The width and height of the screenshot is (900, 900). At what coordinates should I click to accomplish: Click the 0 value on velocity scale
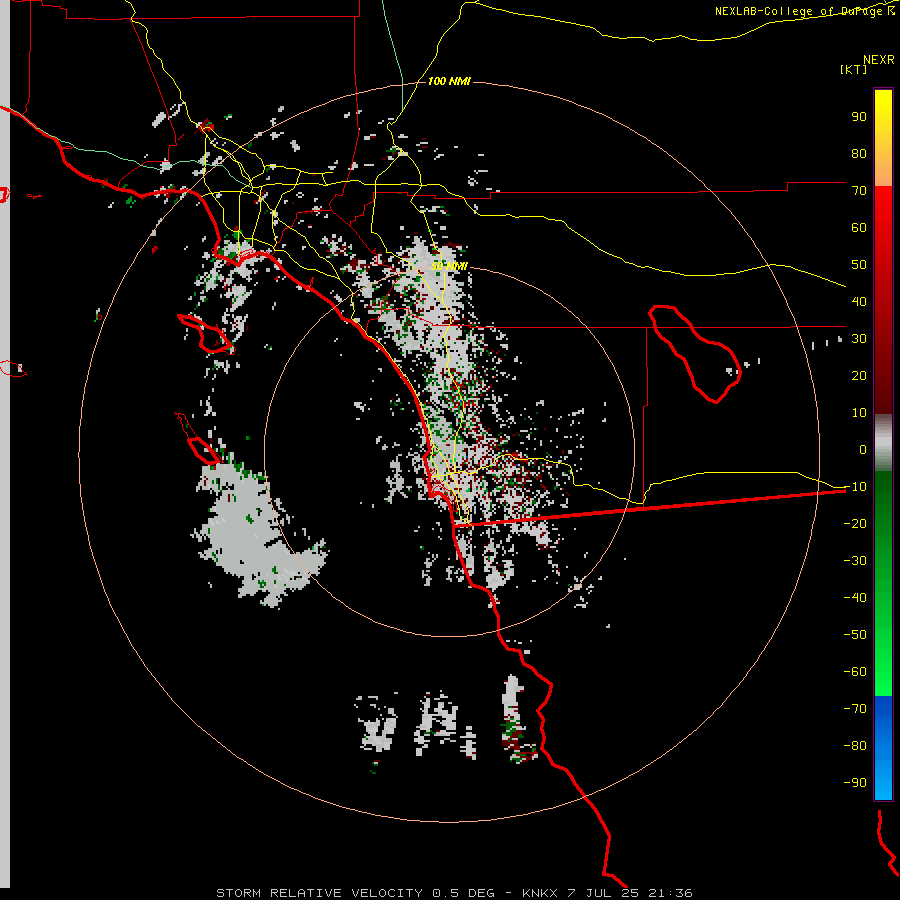click(863, 449)
